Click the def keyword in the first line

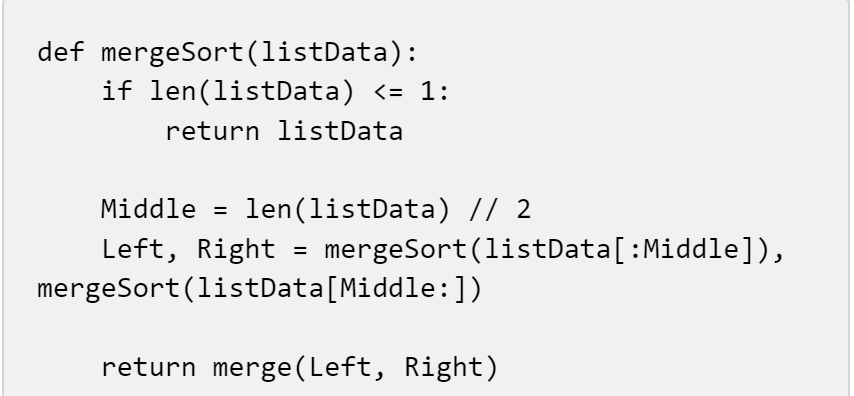click(60, 53)
